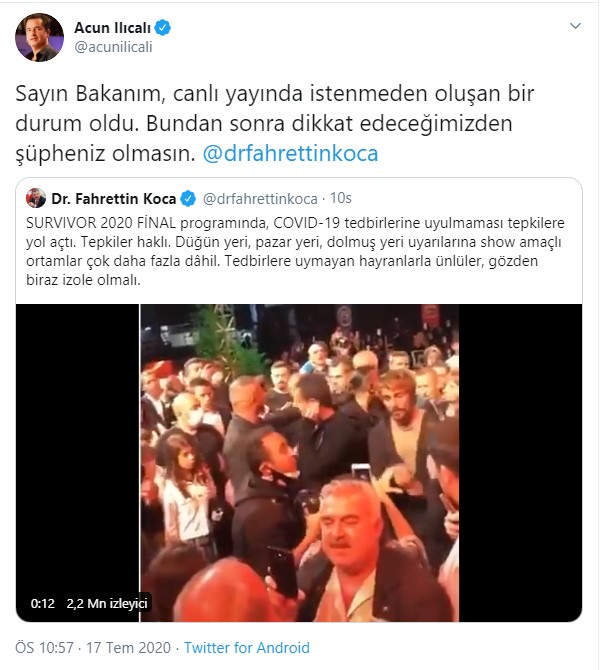Expand the tweet options chevron menu
The width and height of the screenshot is (601, 670).
tap(575, 26)
